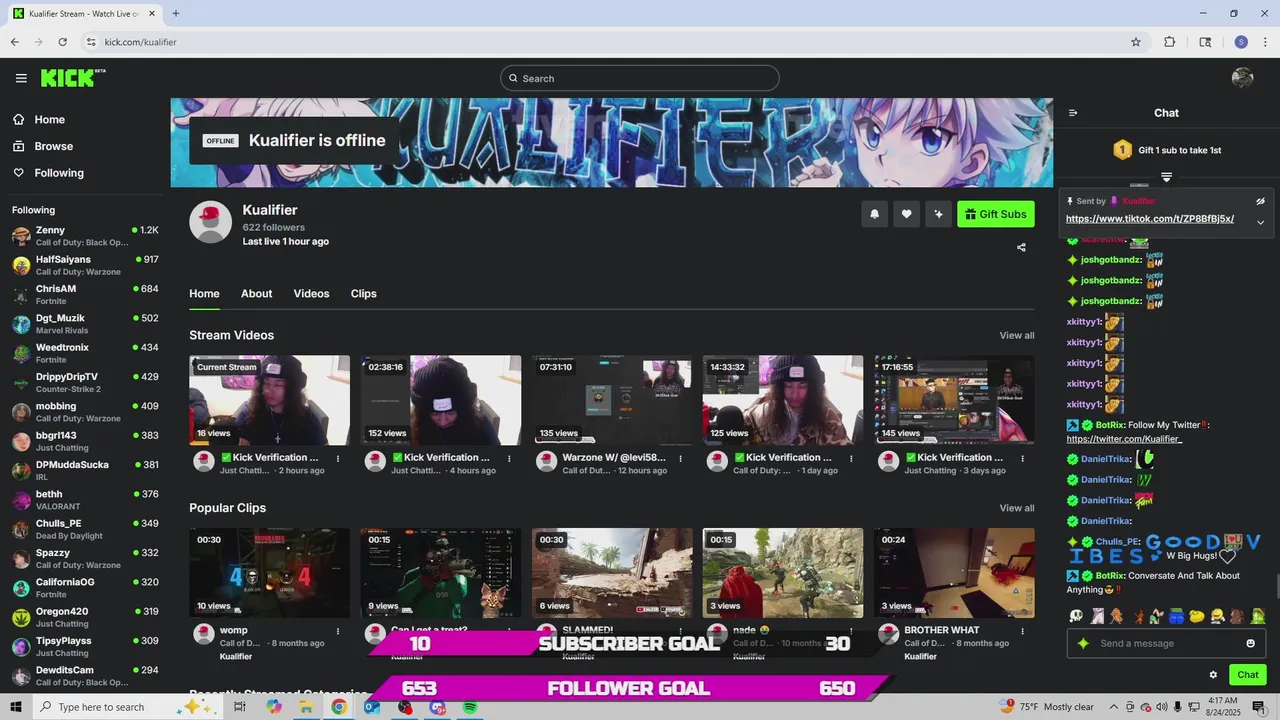
Task: Hide the pinned message with the eye icon
Action: 1260,201
